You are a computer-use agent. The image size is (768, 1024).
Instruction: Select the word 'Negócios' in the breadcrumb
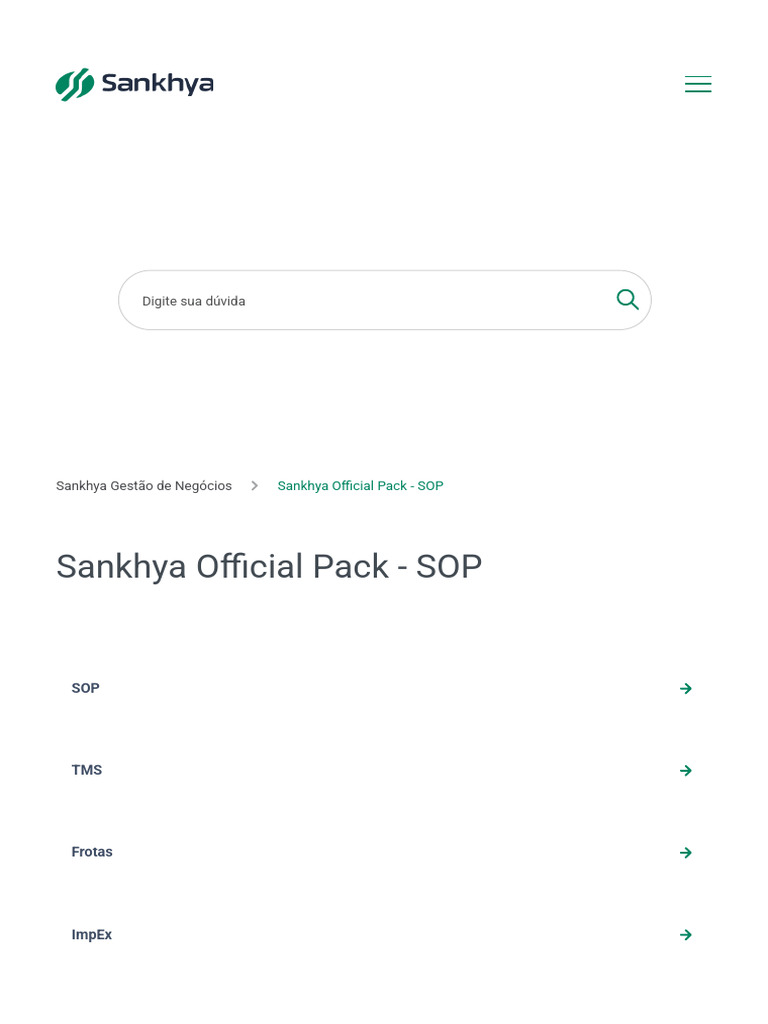[x=203, y=486]
